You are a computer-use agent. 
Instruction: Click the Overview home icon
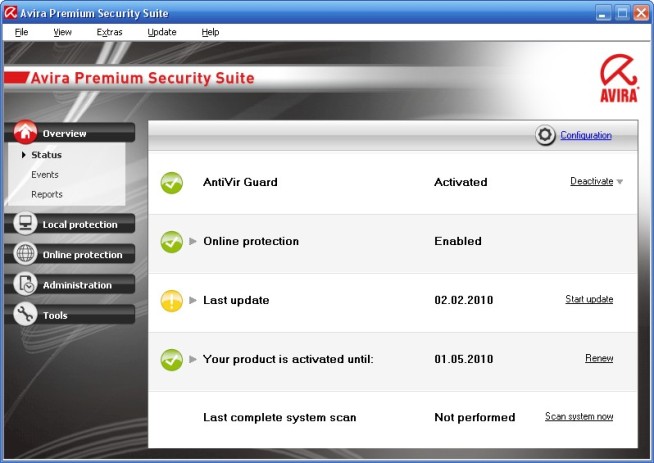pos(26,133)
